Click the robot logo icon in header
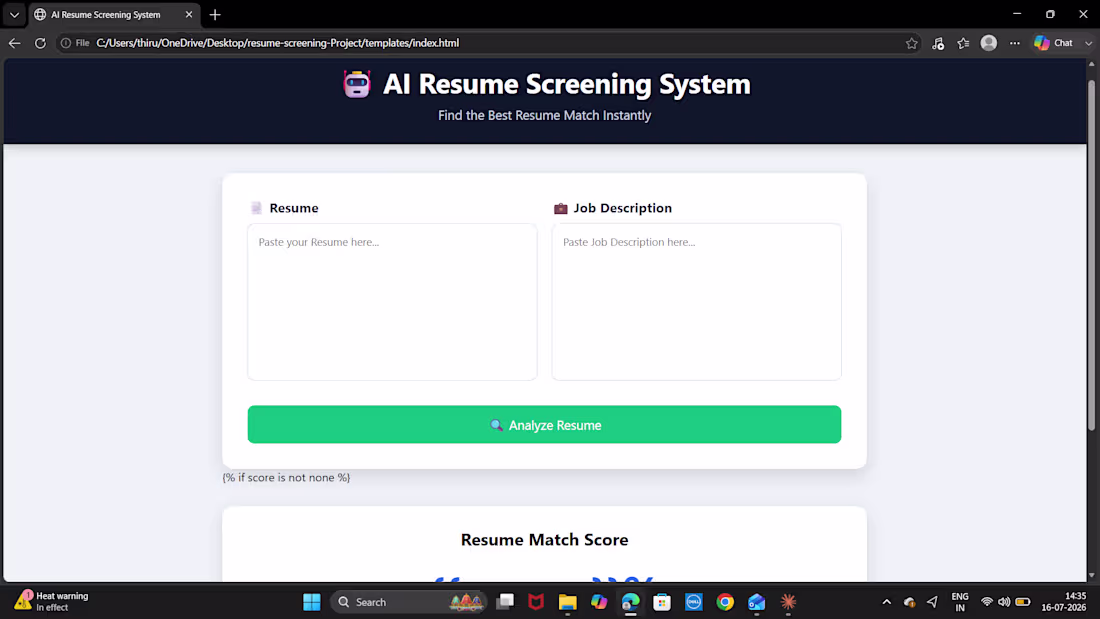This screenshot has height=619, width=1100. [356, 84]
